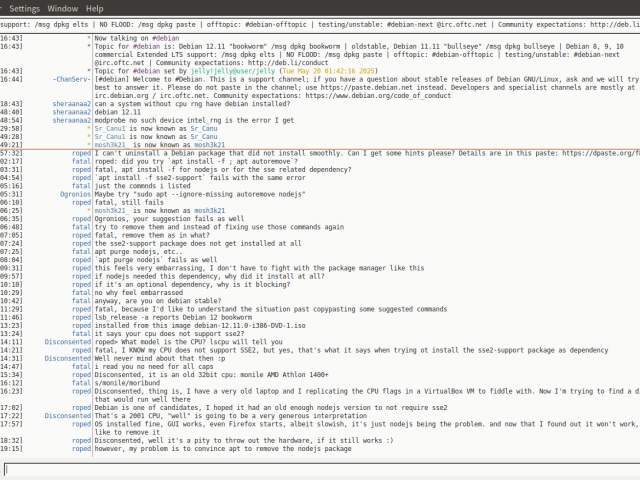The width and height of the screenshot is (640, 480).
Task: Open the http://deb.li/conduct link in topic message
Action: tap(288, 63)
